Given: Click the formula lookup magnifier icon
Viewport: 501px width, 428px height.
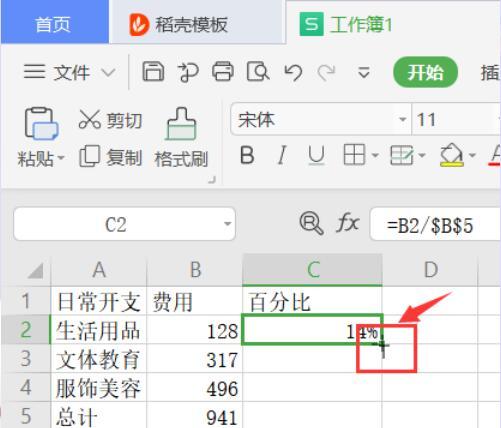Looking at the screenshot, I should point(311,223).
